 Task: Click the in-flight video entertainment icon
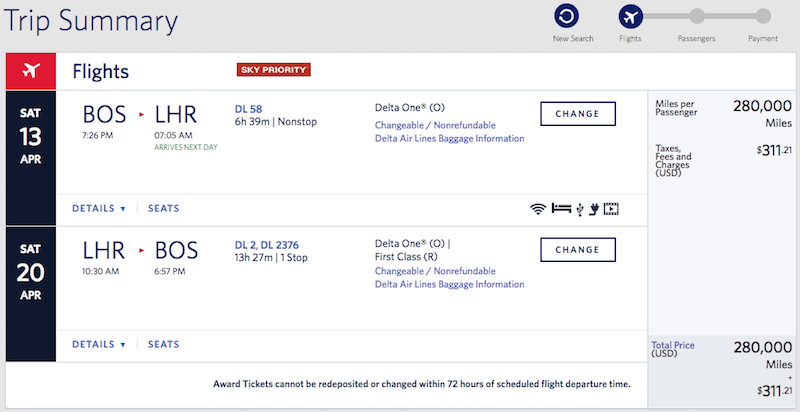[x=611, y=209]
